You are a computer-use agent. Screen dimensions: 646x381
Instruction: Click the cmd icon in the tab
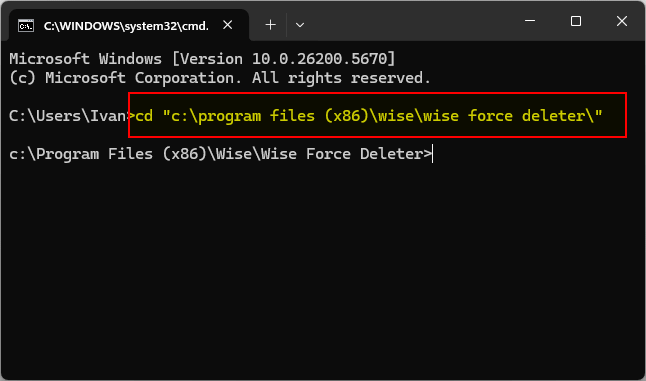pyautogui.click(x=26, y=26)
